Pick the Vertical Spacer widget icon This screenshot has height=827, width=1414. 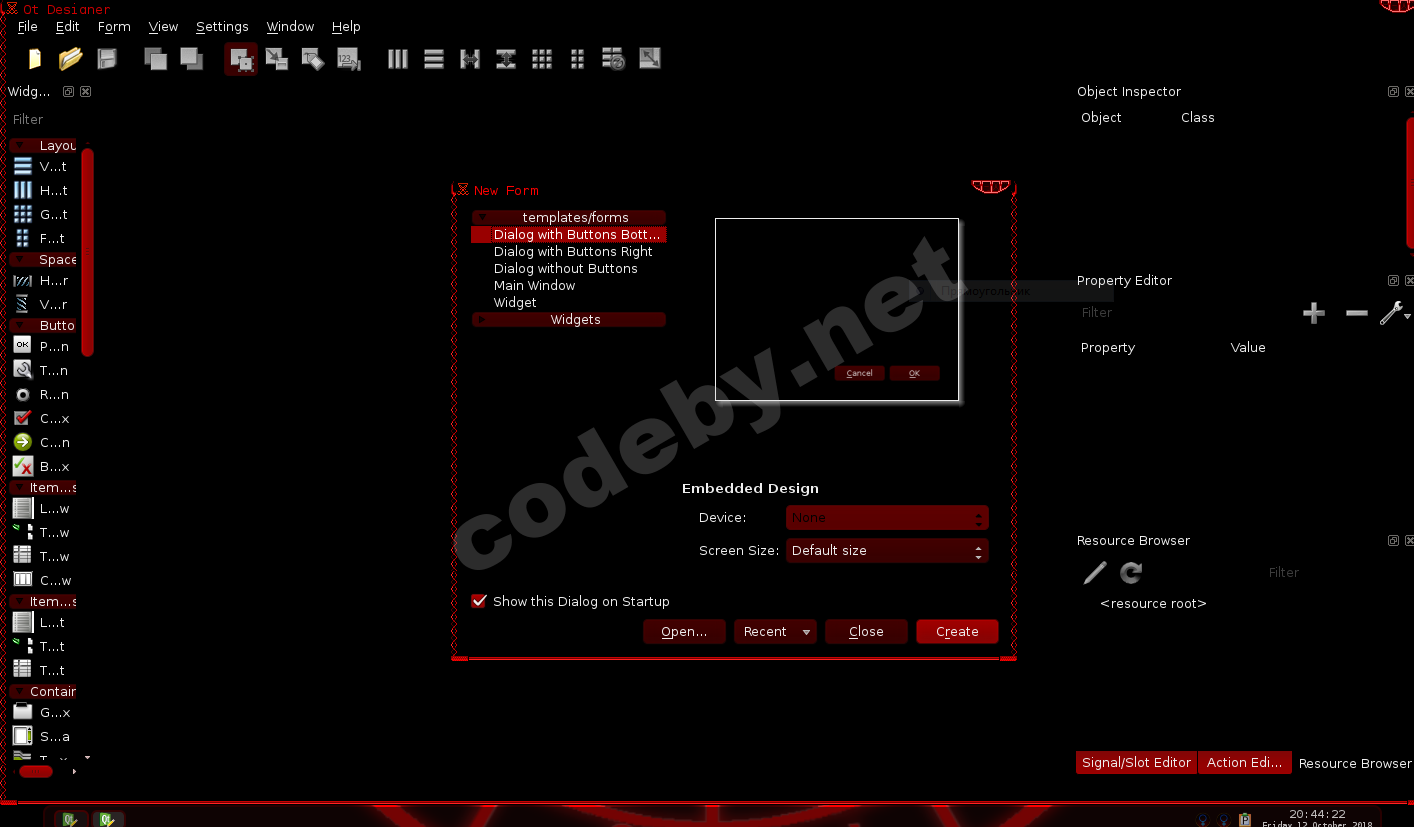click(23, 305)
